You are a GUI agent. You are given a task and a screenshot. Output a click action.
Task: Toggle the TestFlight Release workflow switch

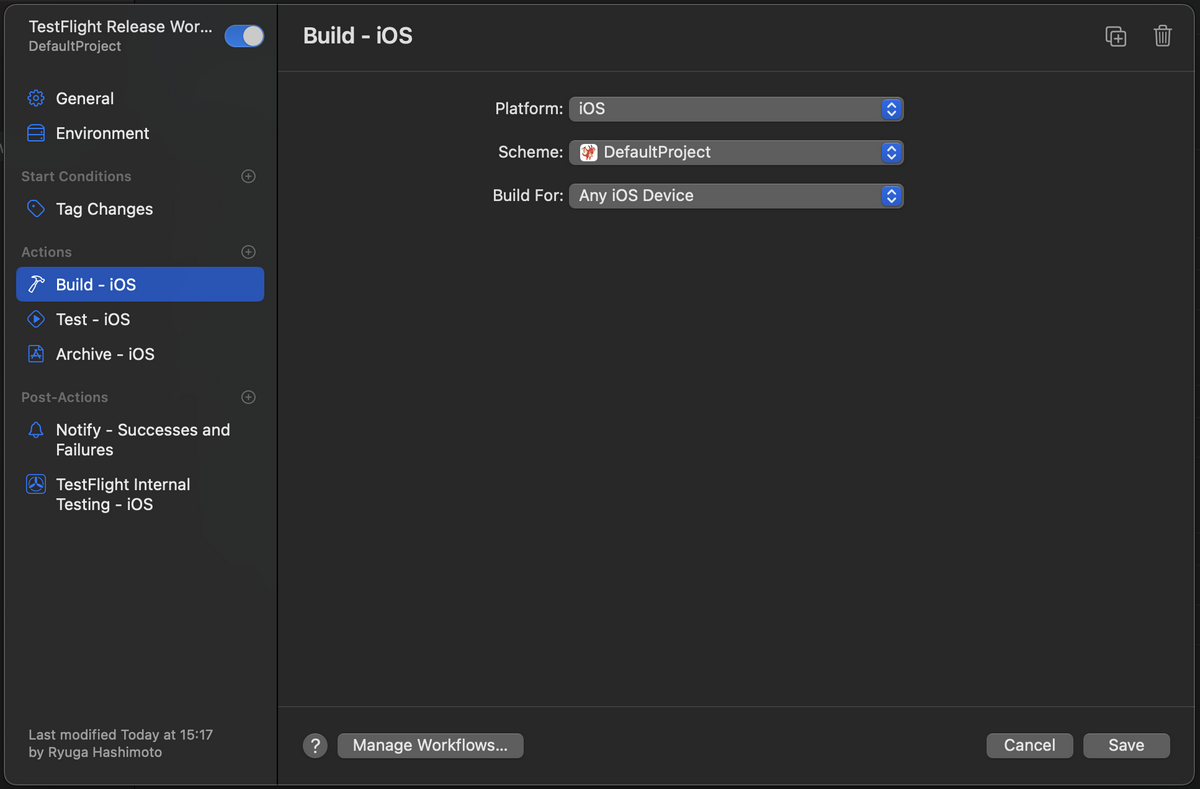(x=244, y=36)
